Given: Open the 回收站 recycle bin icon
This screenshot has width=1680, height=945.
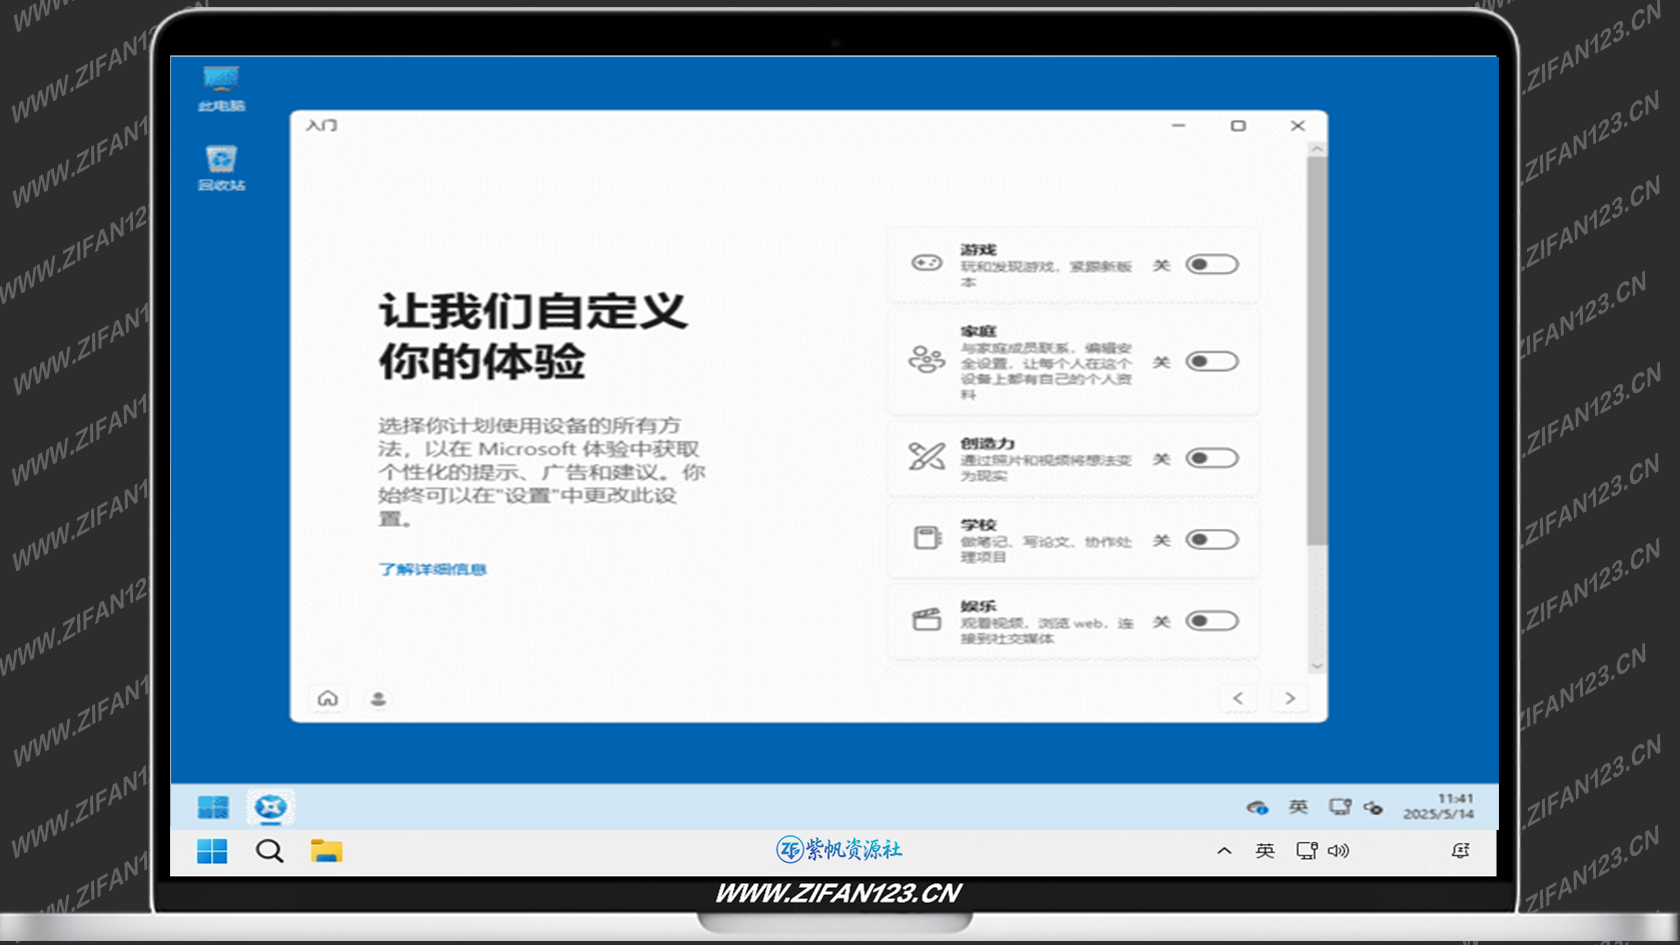Looking at the screenshot, I should tap(221, 168).
